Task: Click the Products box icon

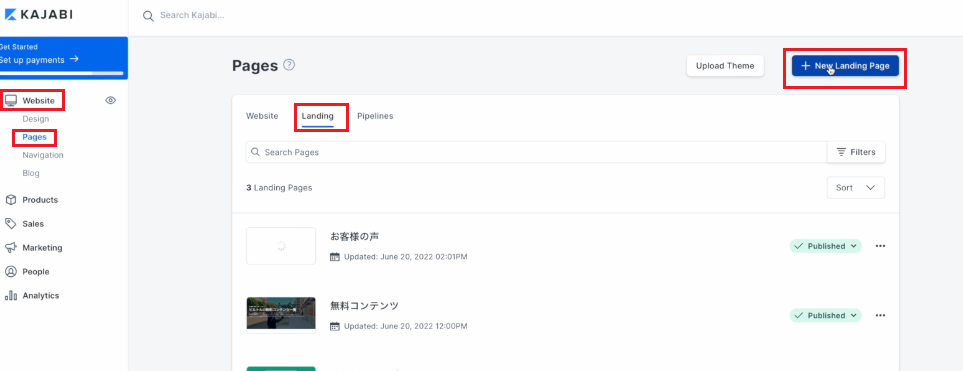Action: [x=10, y=200]
